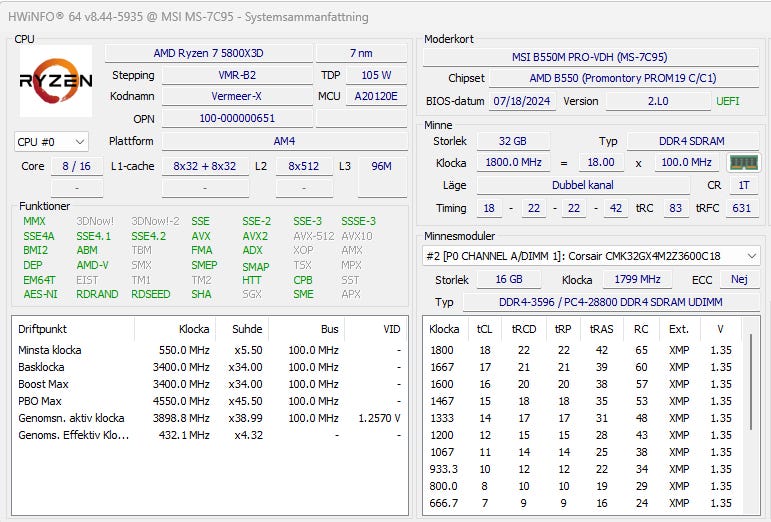Image resolution: width=771 pixels, height=522 pixels.
Task: Click the UEFI indicator label
Action: pos(728,101)
